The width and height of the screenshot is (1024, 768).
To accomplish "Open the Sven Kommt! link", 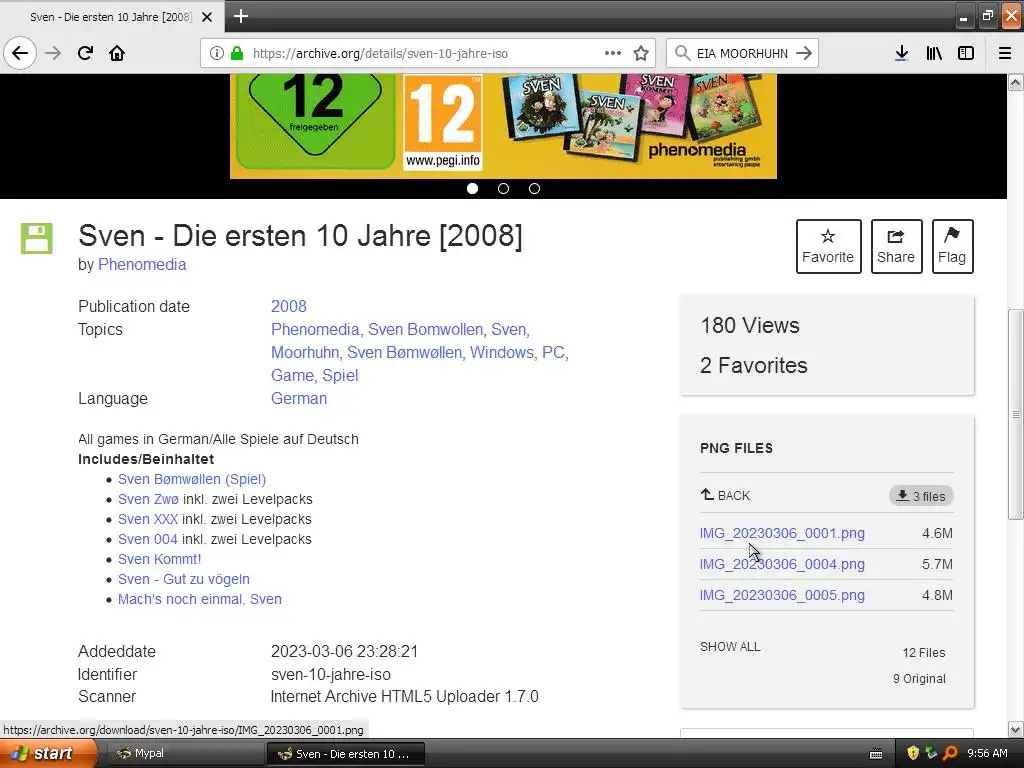I will tap(159, 559).
